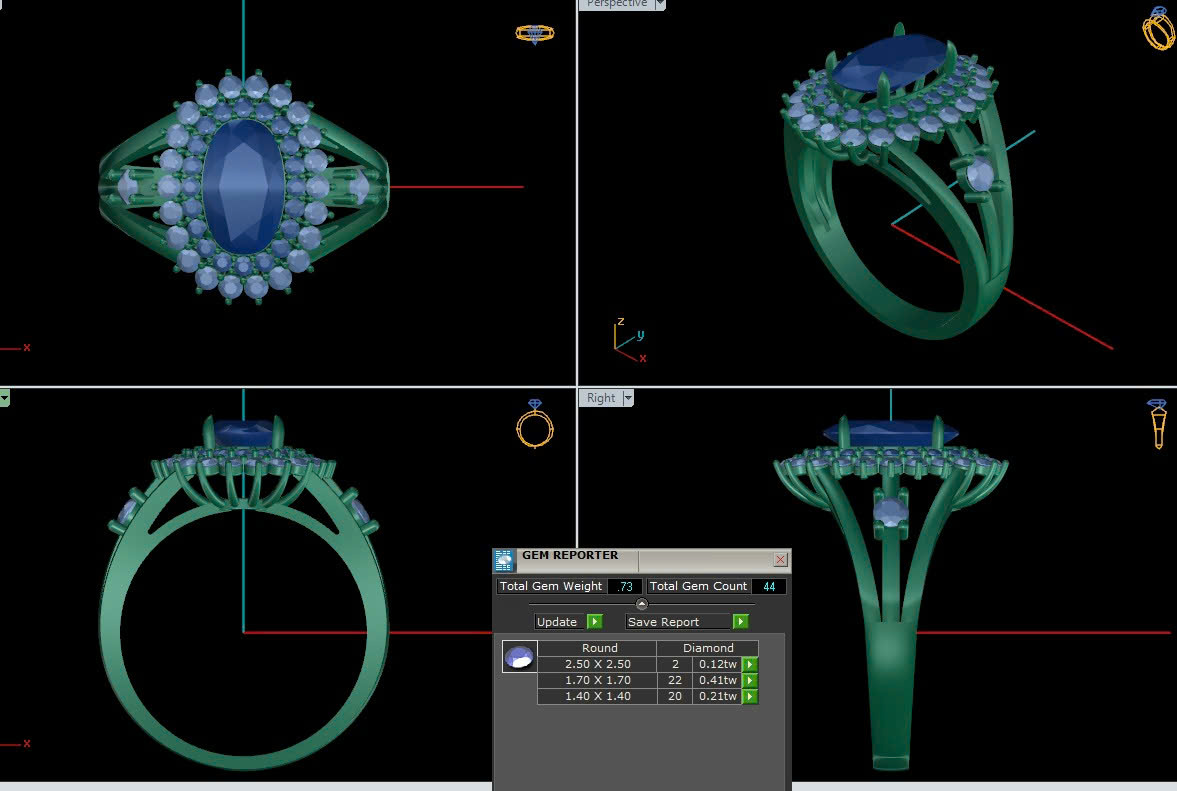Select the Perspective viewport title tab
The width and height of the screenshot is (1177, 791).
[616, 4]
